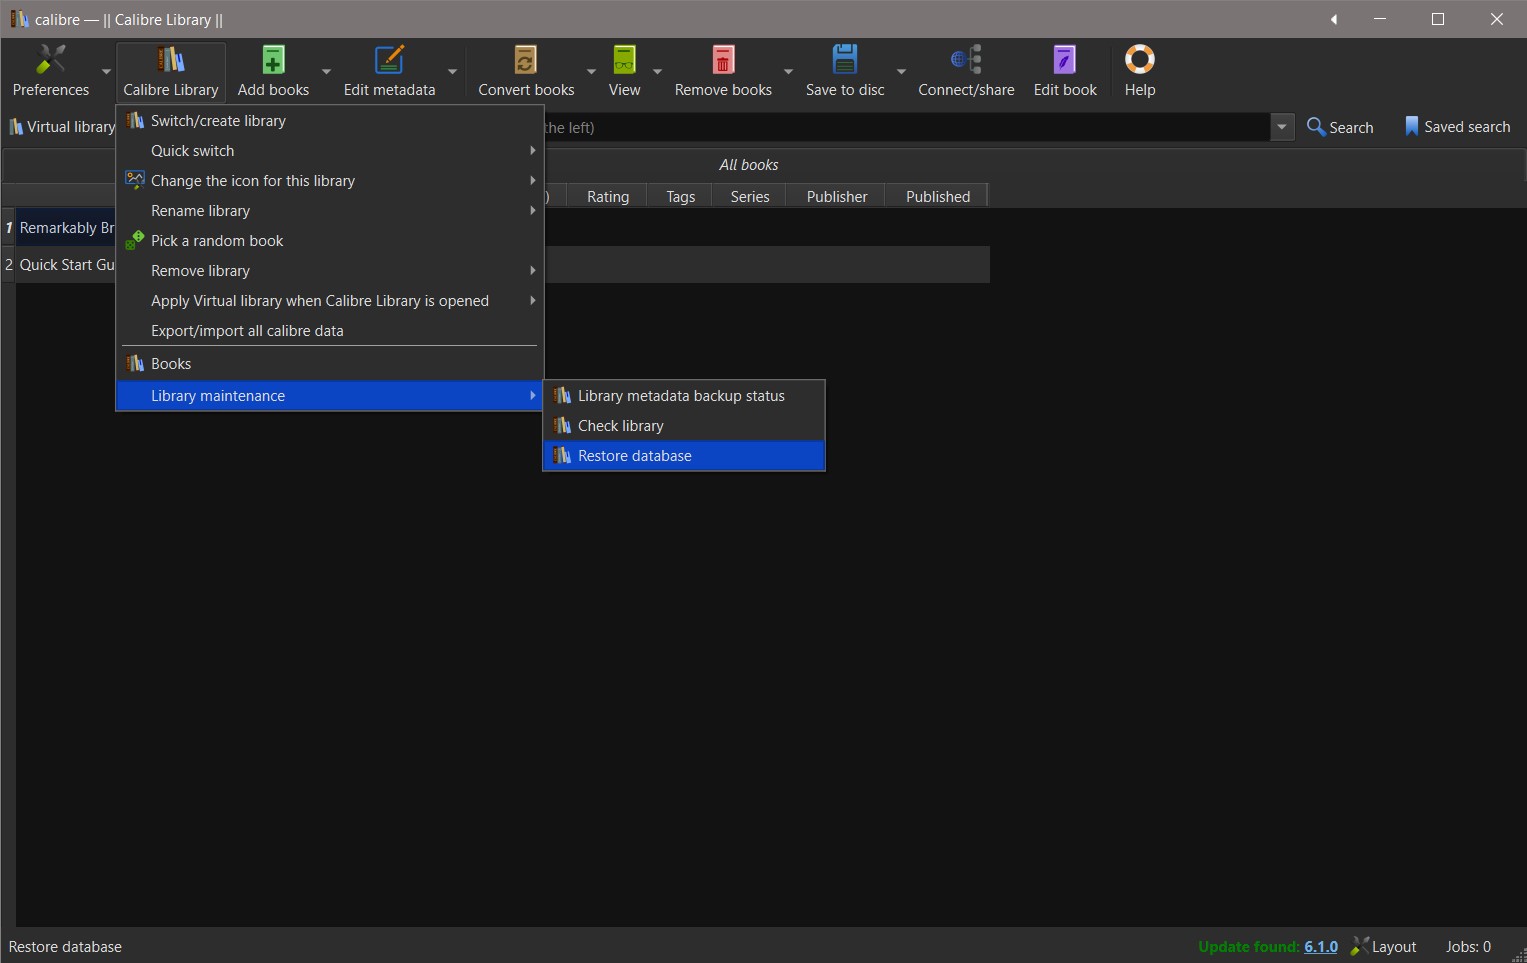
Task: Choose Check library option
Action: (x=684, y=426)
